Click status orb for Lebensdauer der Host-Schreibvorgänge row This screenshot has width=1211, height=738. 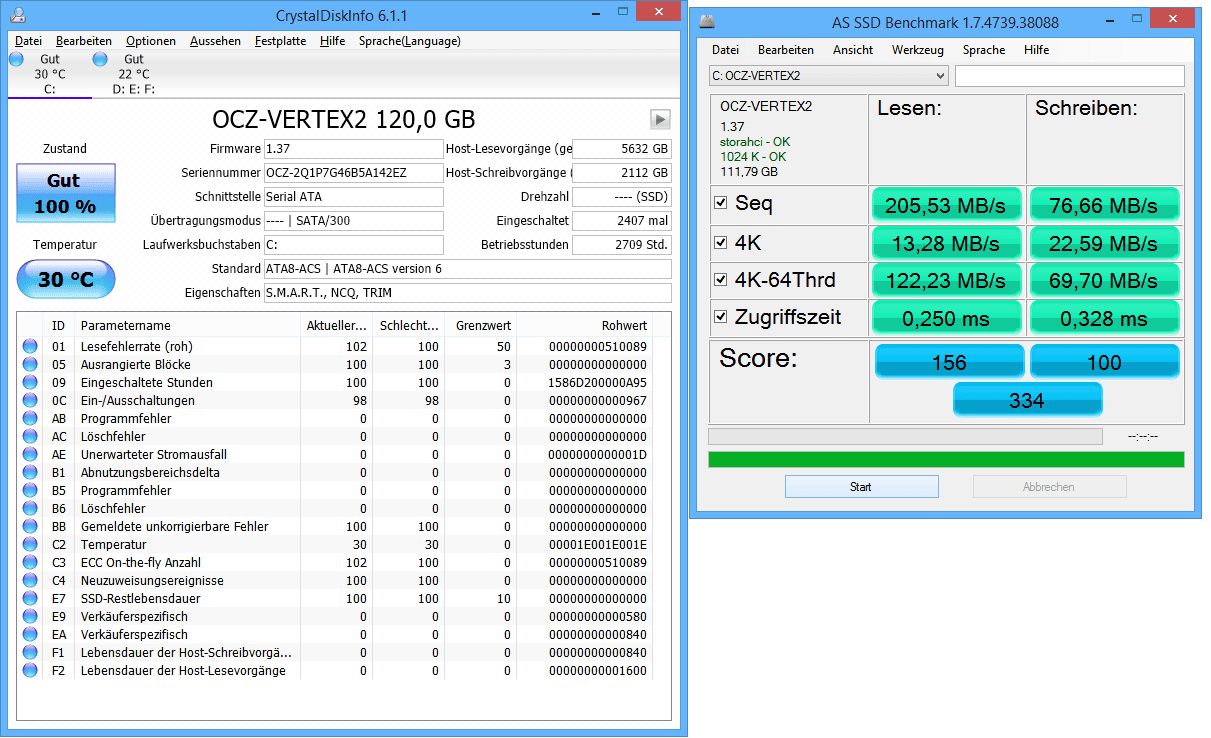(30, 653)
